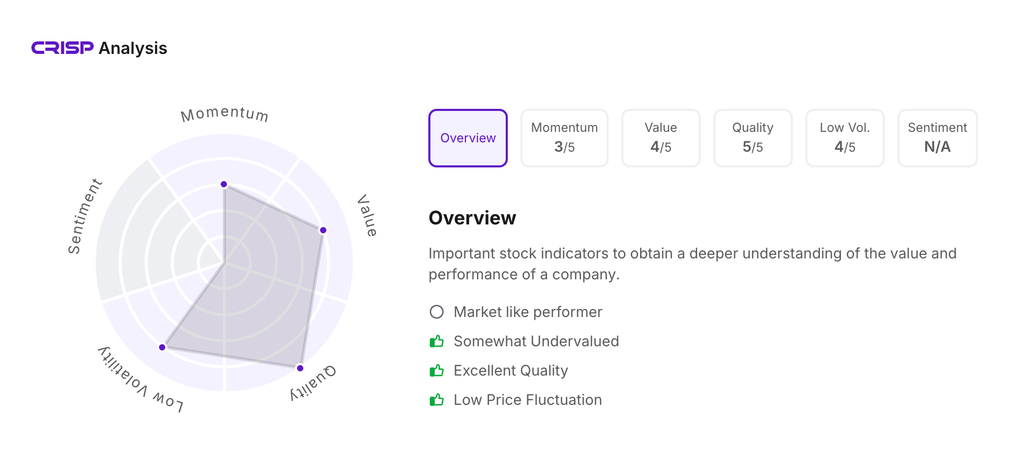
Task: Click the CRISP logo
Action: (62, 48)
